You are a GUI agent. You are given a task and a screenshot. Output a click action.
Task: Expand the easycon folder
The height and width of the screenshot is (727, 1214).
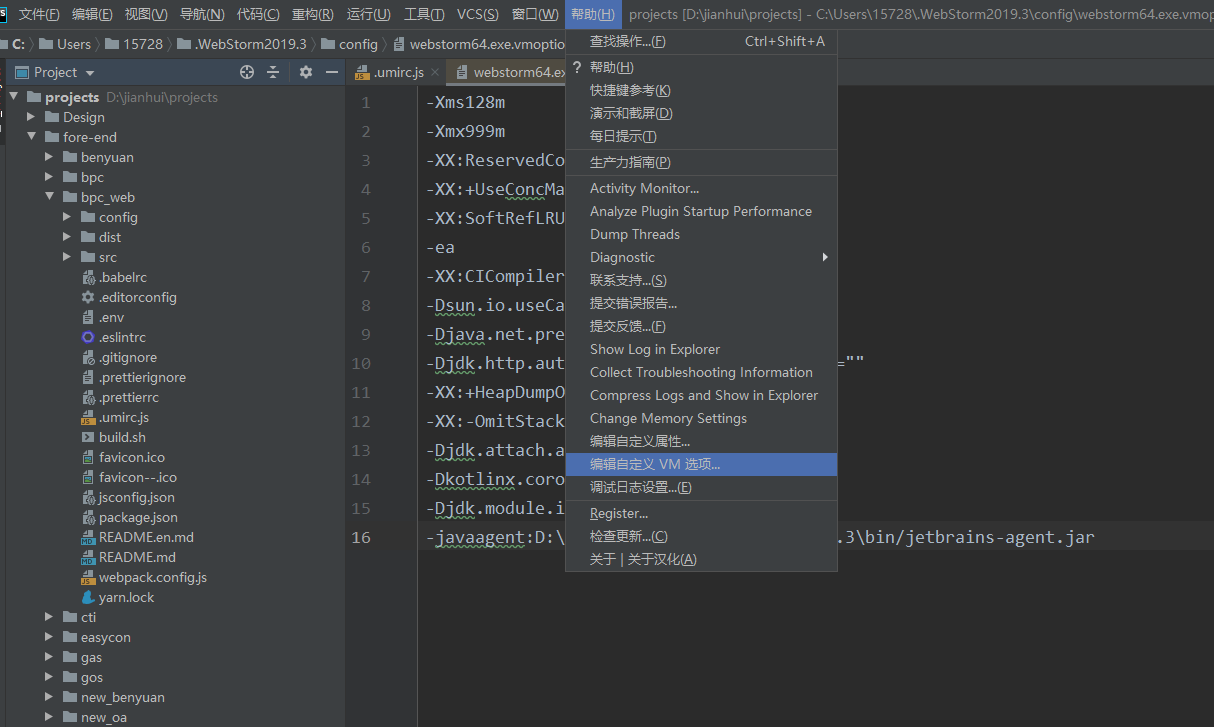pos(49,637)
